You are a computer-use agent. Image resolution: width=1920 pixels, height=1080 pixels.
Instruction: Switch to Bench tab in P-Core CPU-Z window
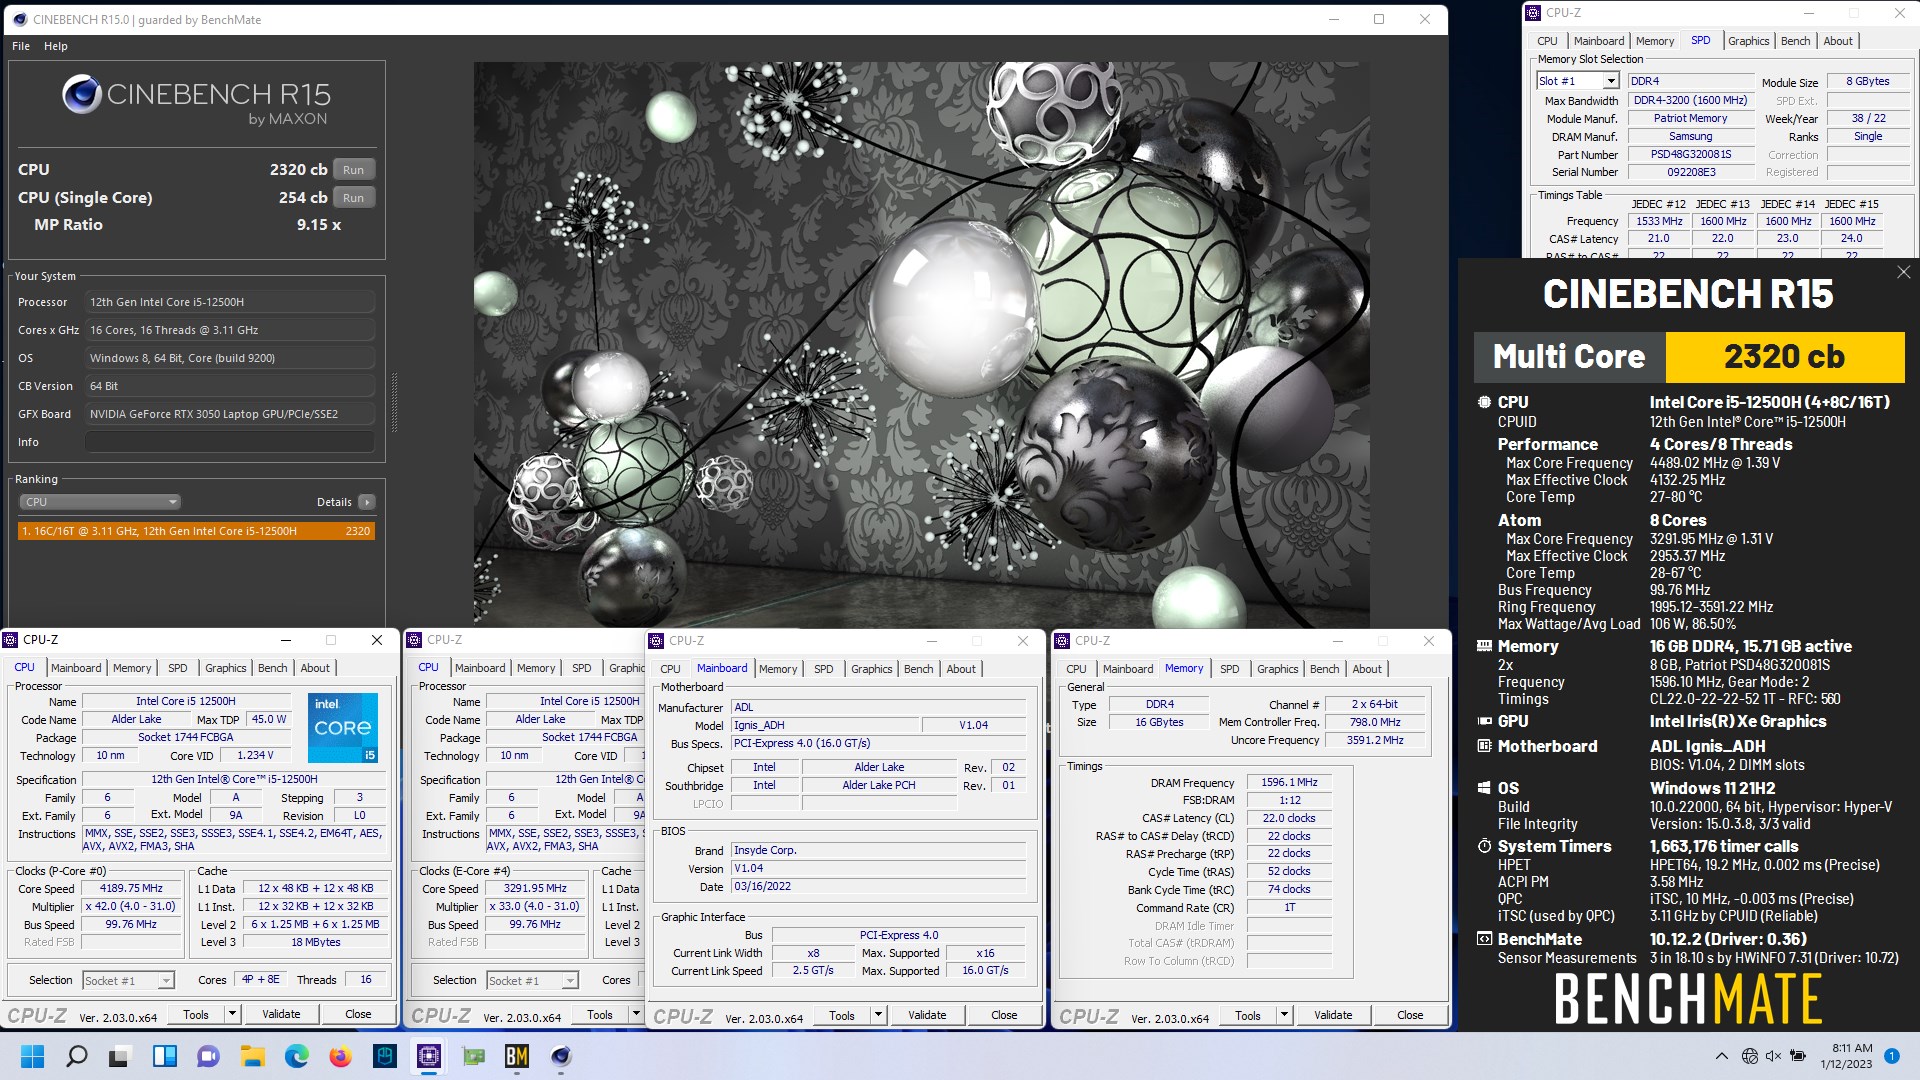tap(272, 668)
